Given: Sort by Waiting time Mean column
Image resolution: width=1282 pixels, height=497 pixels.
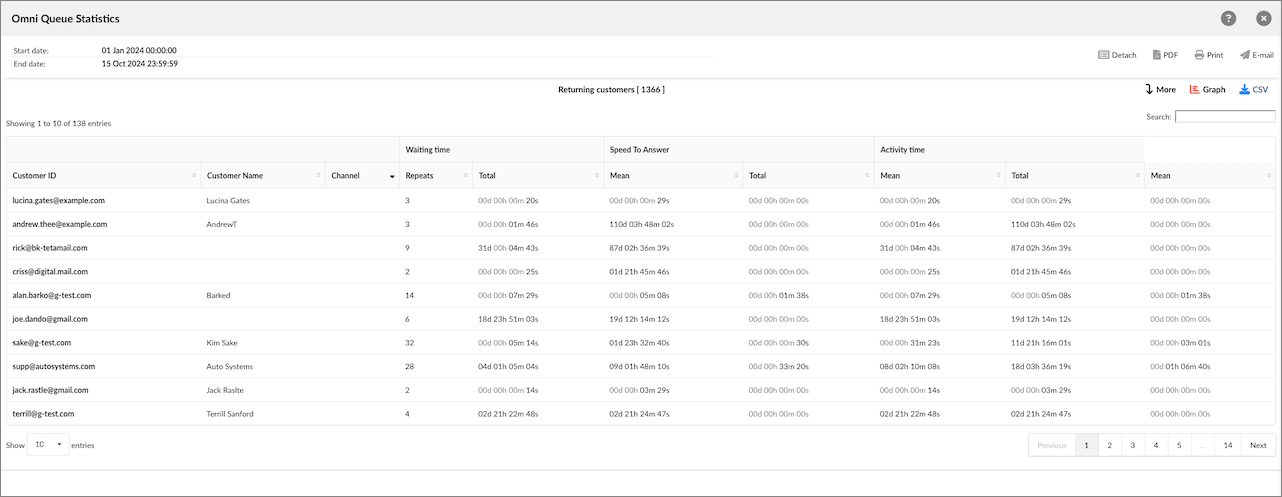Looking at the screenshot, I should 673,175.
